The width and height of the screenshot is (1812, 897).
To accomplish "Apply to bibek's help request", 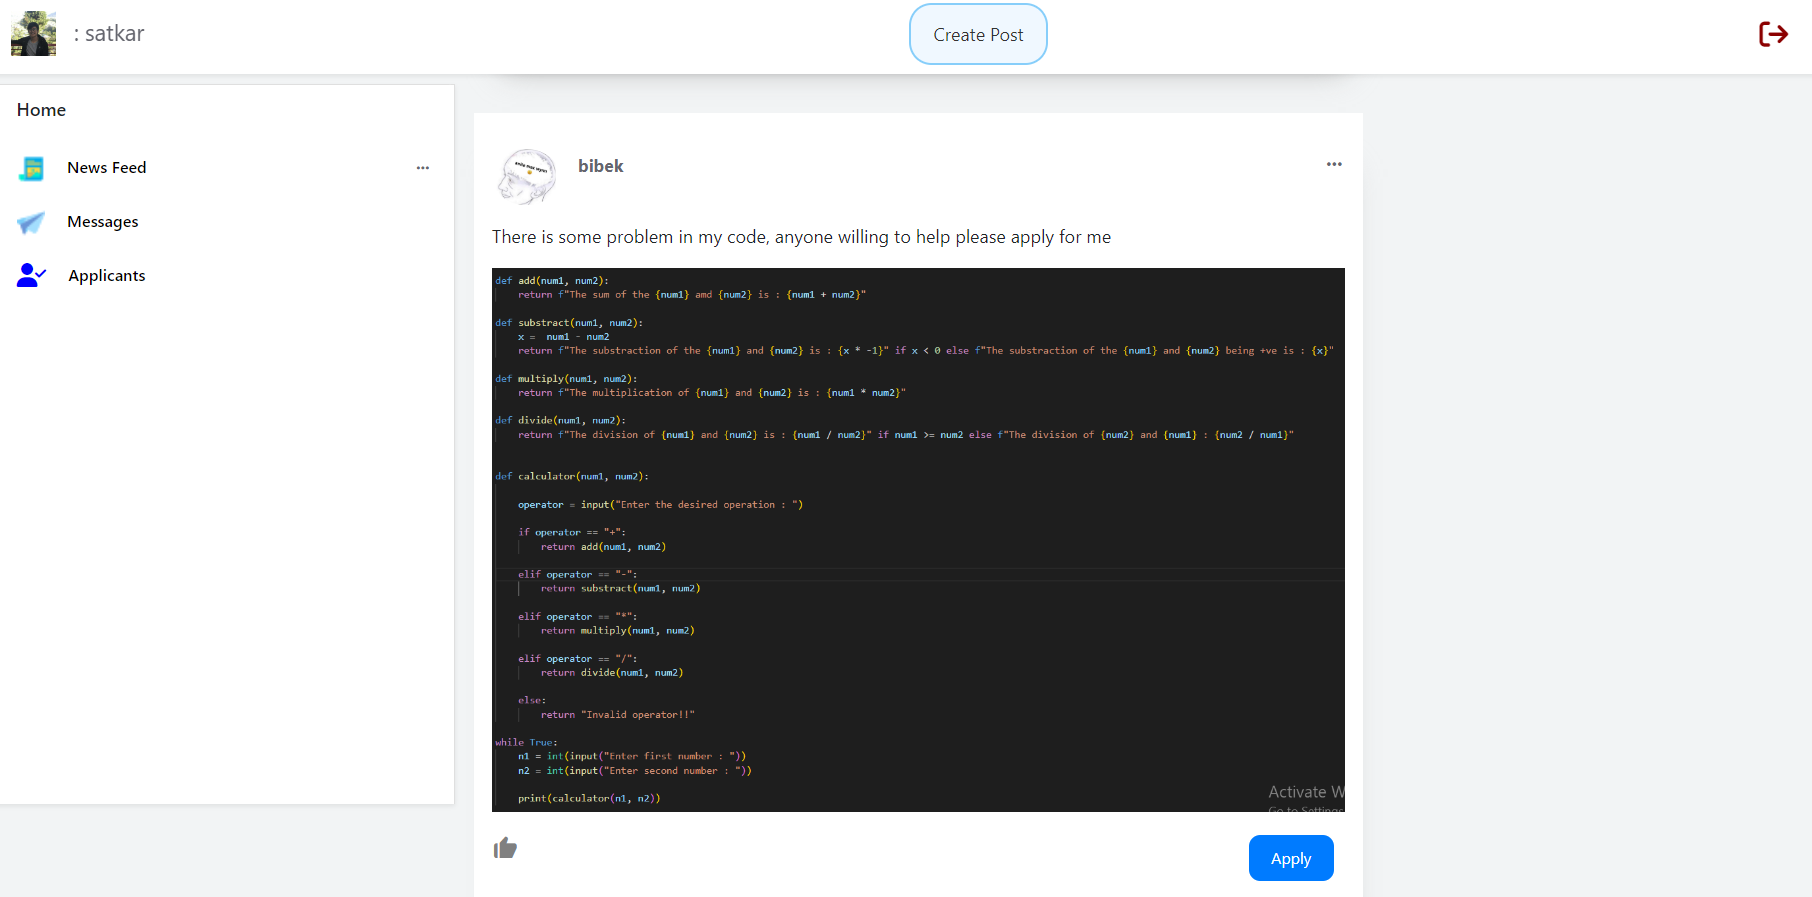I will (x=1290, y=858).
